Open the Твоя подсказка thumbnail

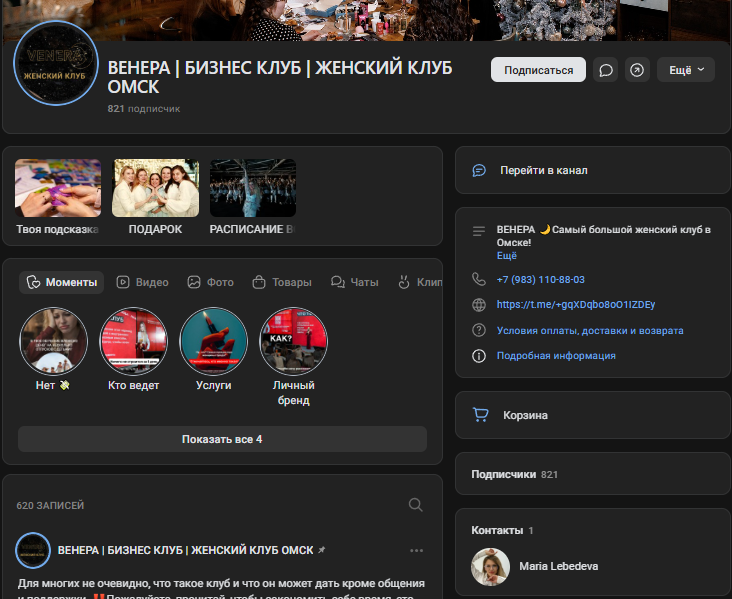[x=58, y=188]
